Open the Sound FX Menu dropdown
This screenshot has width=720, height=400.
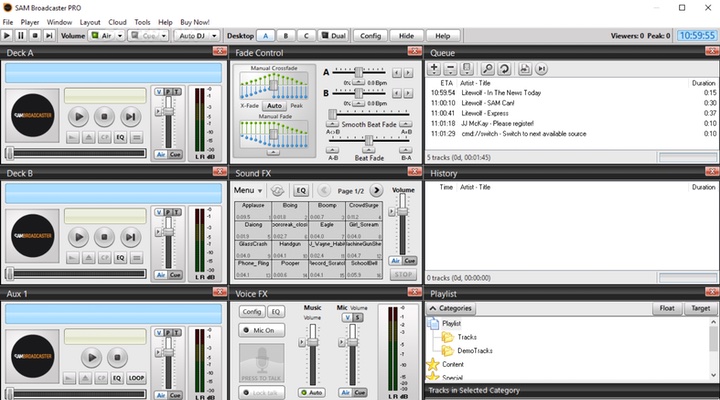click(x=248, y=190)
